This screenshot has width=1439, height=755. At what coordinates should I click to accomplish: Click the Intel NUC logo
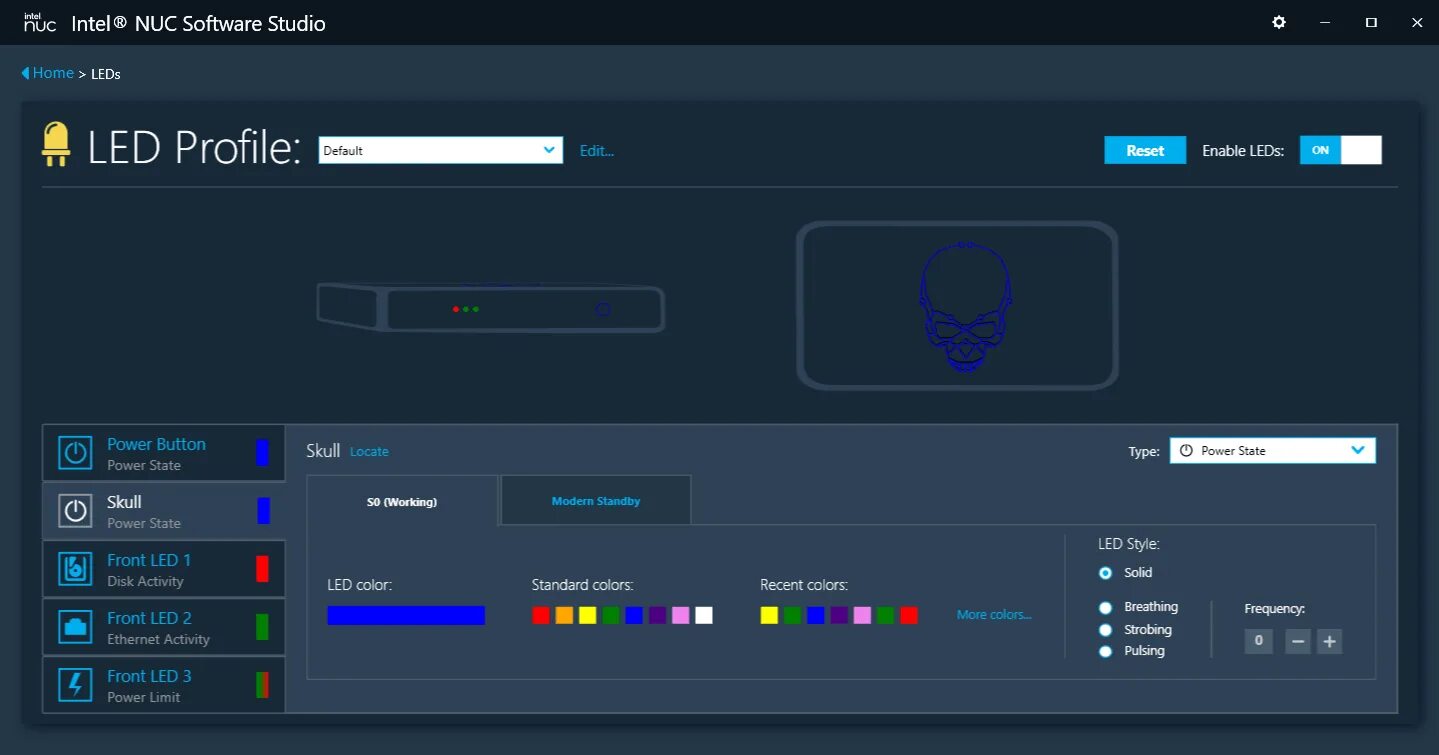40,23
